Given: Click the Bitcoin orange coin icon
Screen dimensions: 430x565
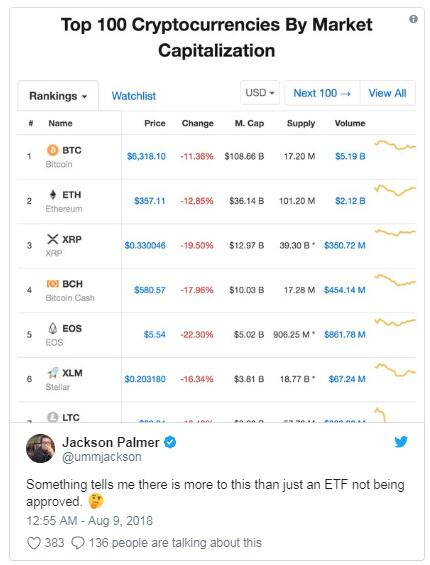Looking at the screenshot, I should pyautogui.click(x=53, y=150).
